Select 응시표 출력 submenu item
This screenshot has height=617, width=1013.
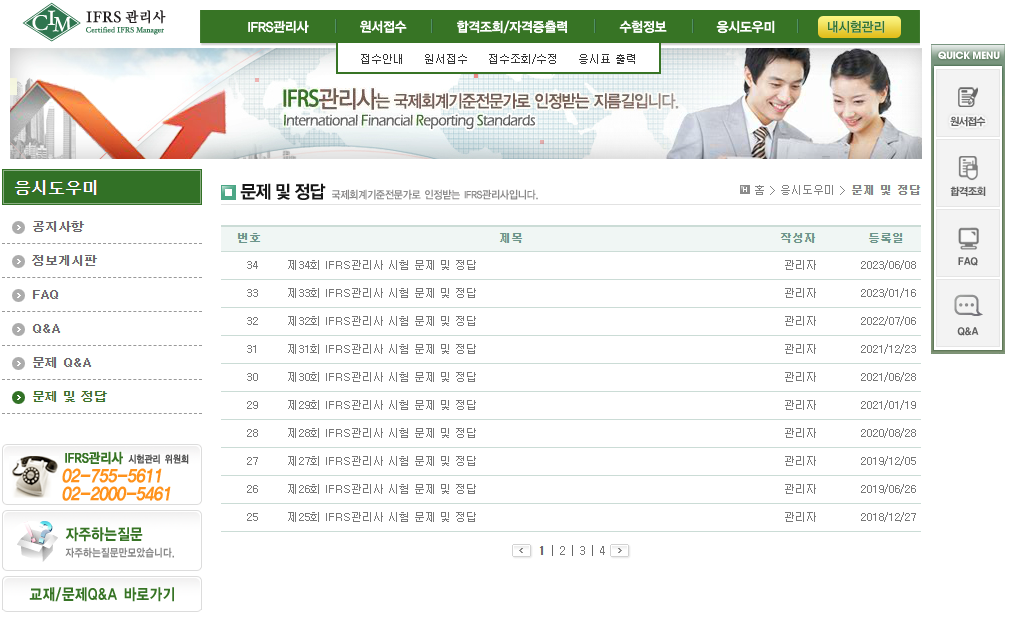tap(607, 59)
